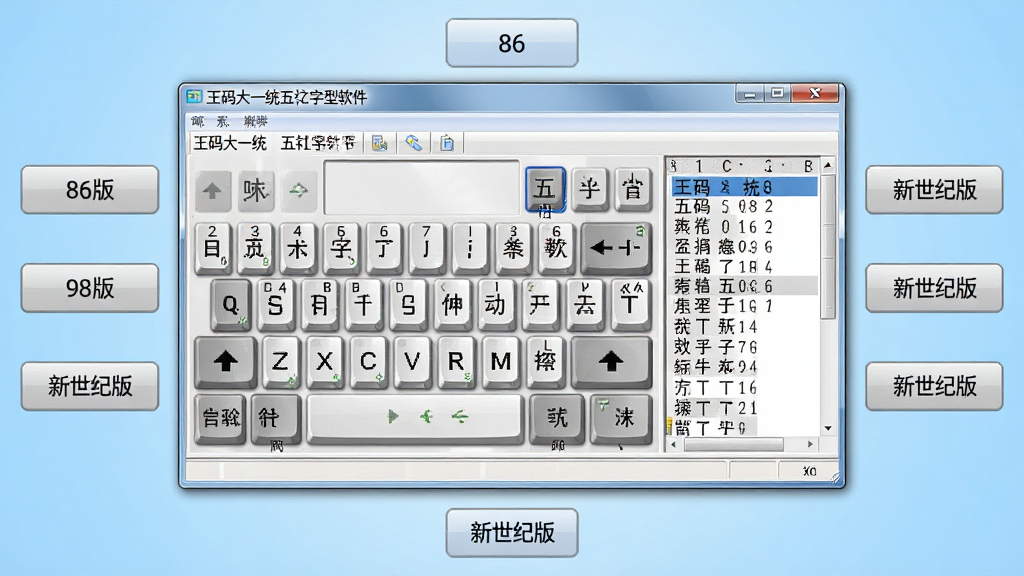
Task: Select the list row starting with 五码
Action: click(x=744, y=207)
